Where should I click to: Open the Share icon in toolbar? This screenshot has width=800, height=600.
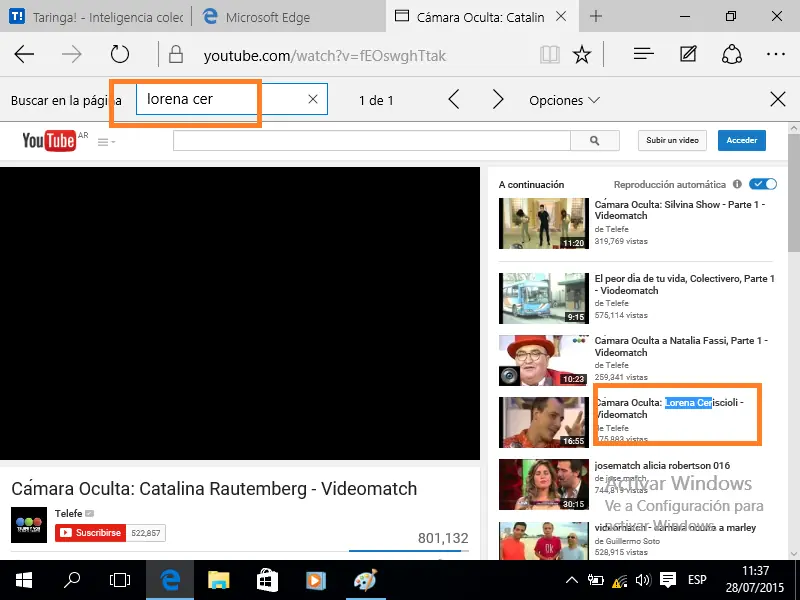coord(732,54)
